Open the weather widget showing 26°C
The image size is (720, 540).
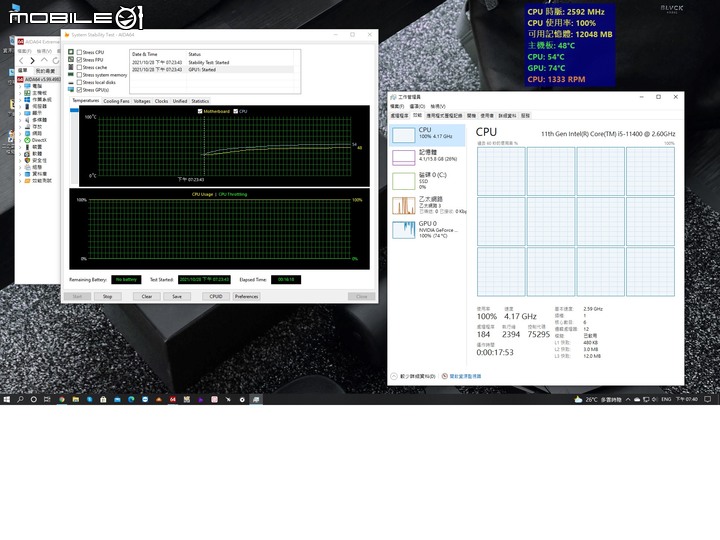pos(598,399)
